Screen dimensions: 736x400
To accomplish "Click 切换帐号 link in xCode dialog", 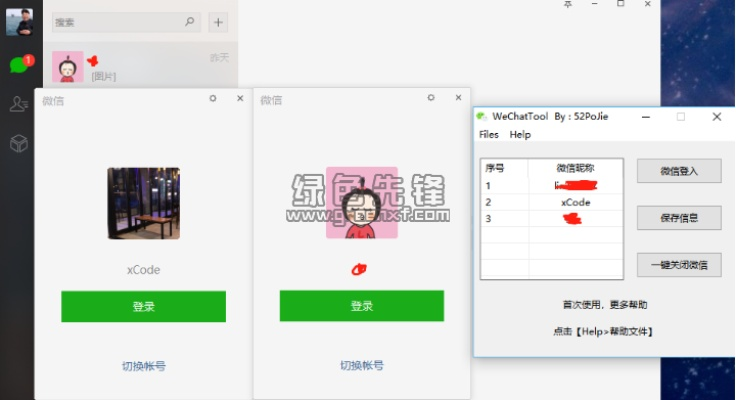I will (143, 366).
